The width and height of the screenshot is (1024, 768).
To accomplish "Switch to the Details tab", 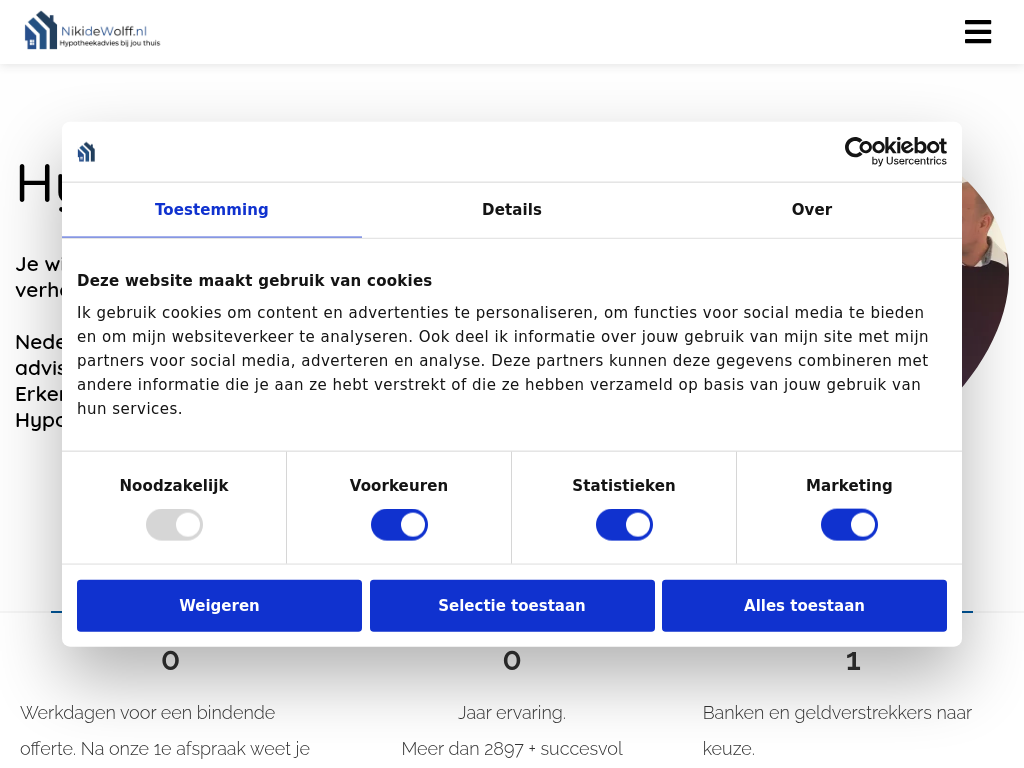I will [x=511, y=210].
